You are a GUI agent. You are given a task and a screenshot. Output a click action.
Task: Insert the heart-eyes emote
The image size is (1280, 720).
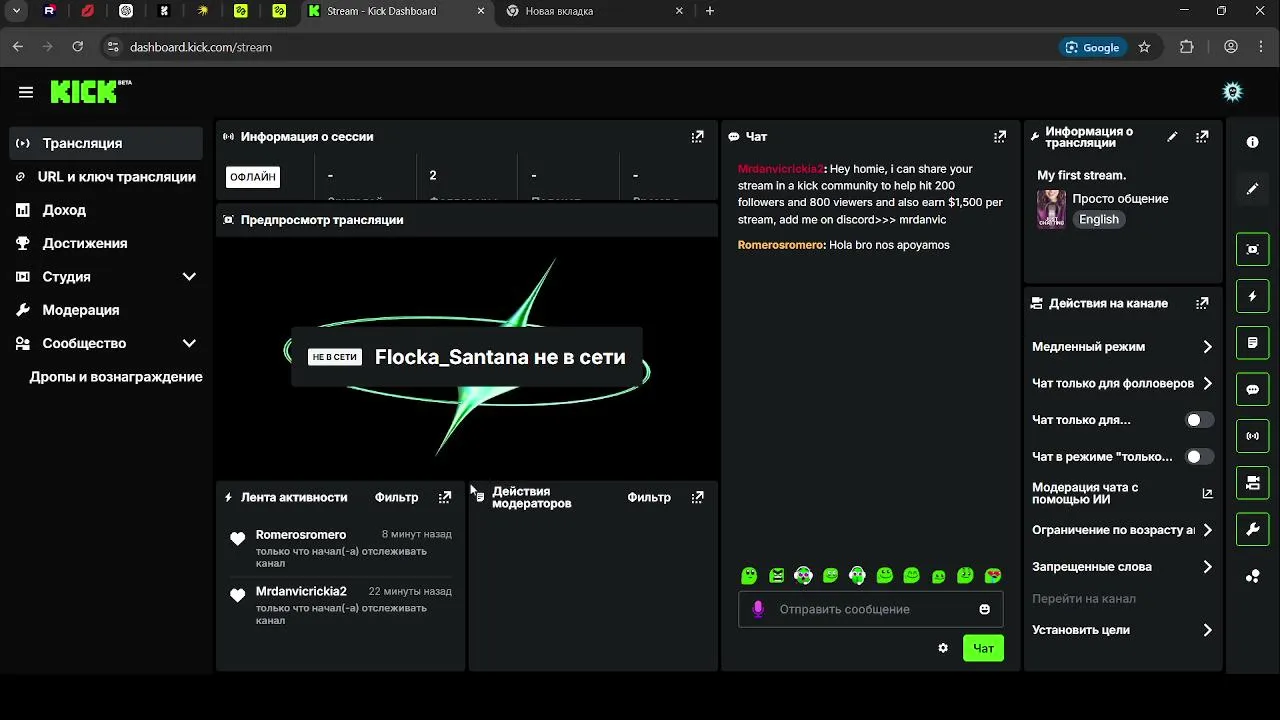(x=993, y=575)
